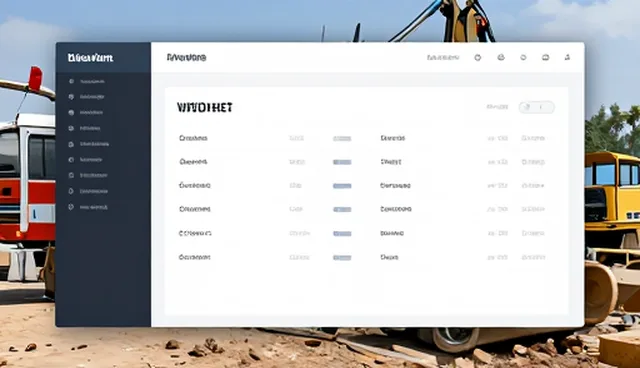
Task: Select the seventh sidebar menu item icon
Action: point(71,175)
